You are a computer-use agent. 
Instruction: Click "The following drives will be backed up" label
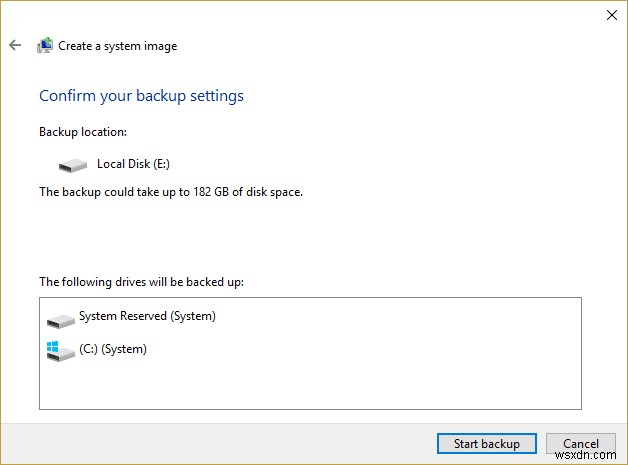(141, 282)
